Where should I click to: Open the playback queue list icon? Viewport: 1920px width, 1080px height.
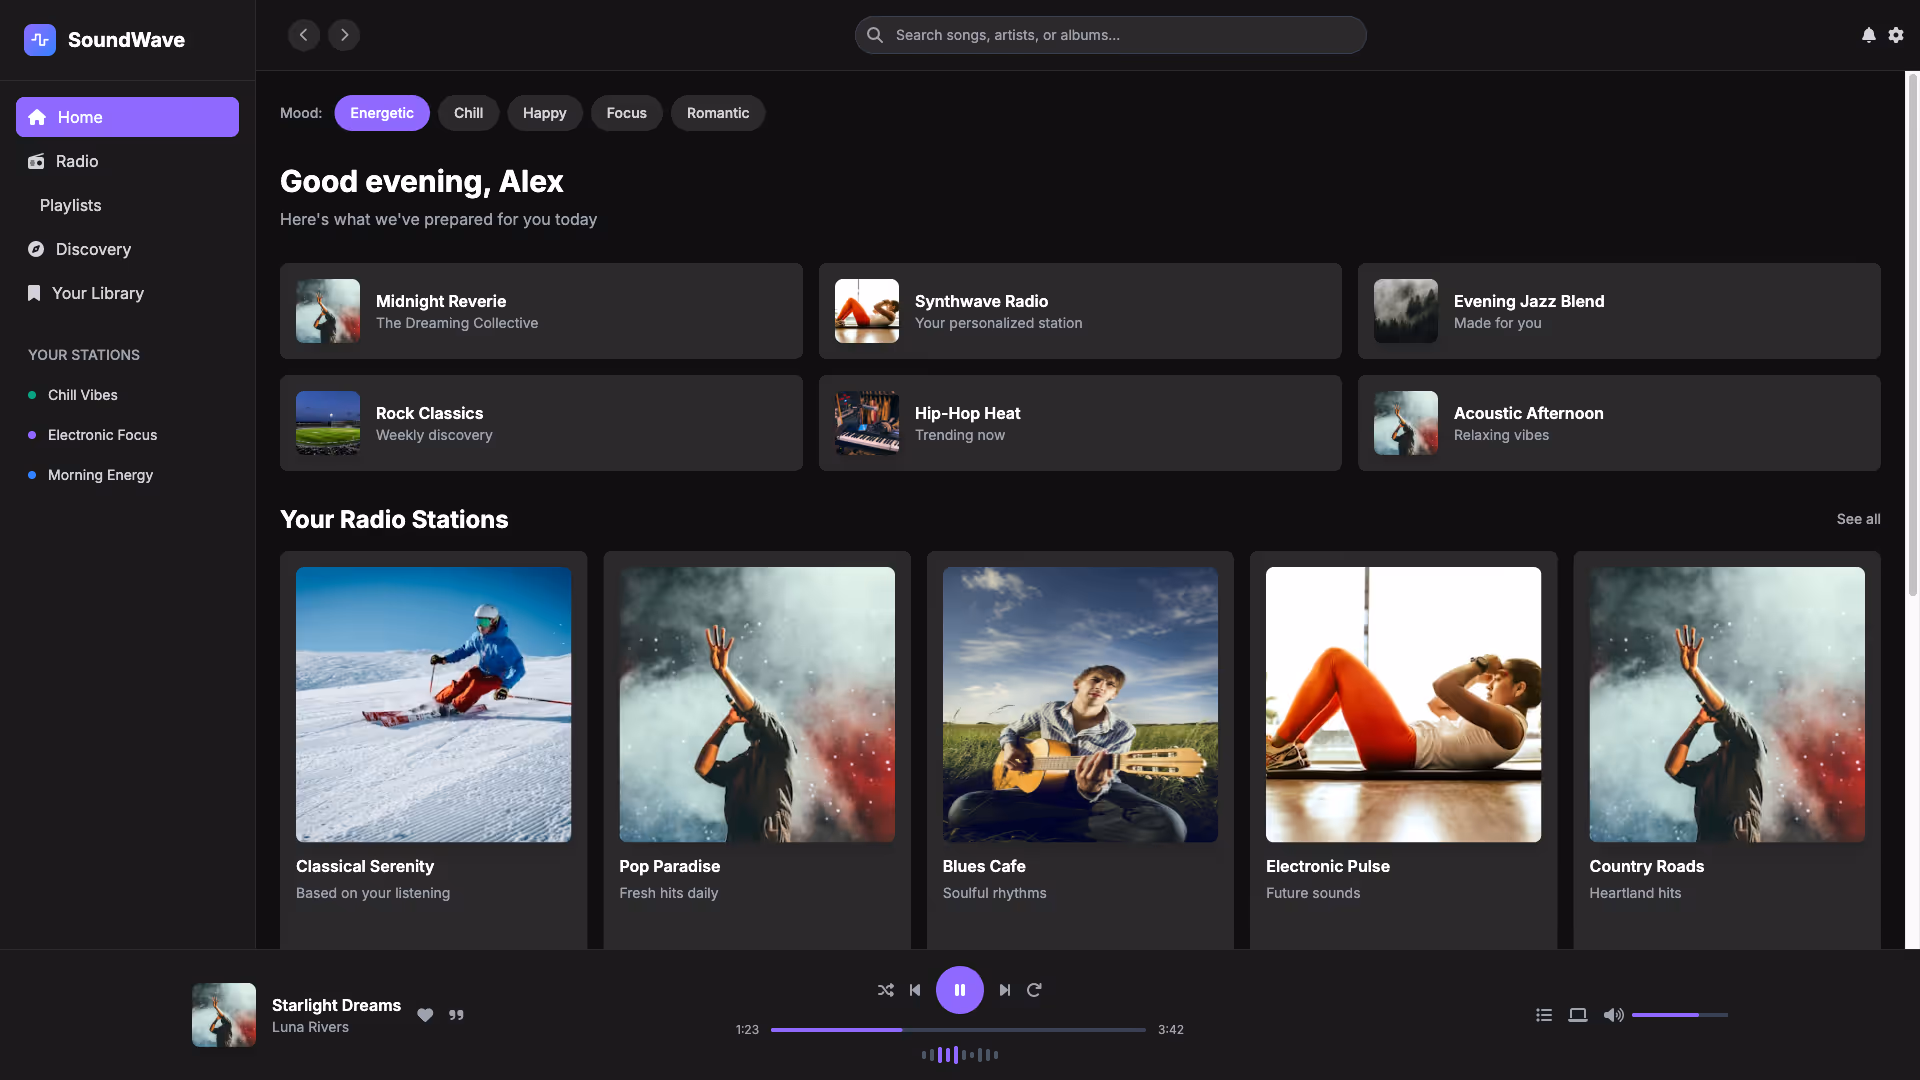[x=1543, y=1014]
